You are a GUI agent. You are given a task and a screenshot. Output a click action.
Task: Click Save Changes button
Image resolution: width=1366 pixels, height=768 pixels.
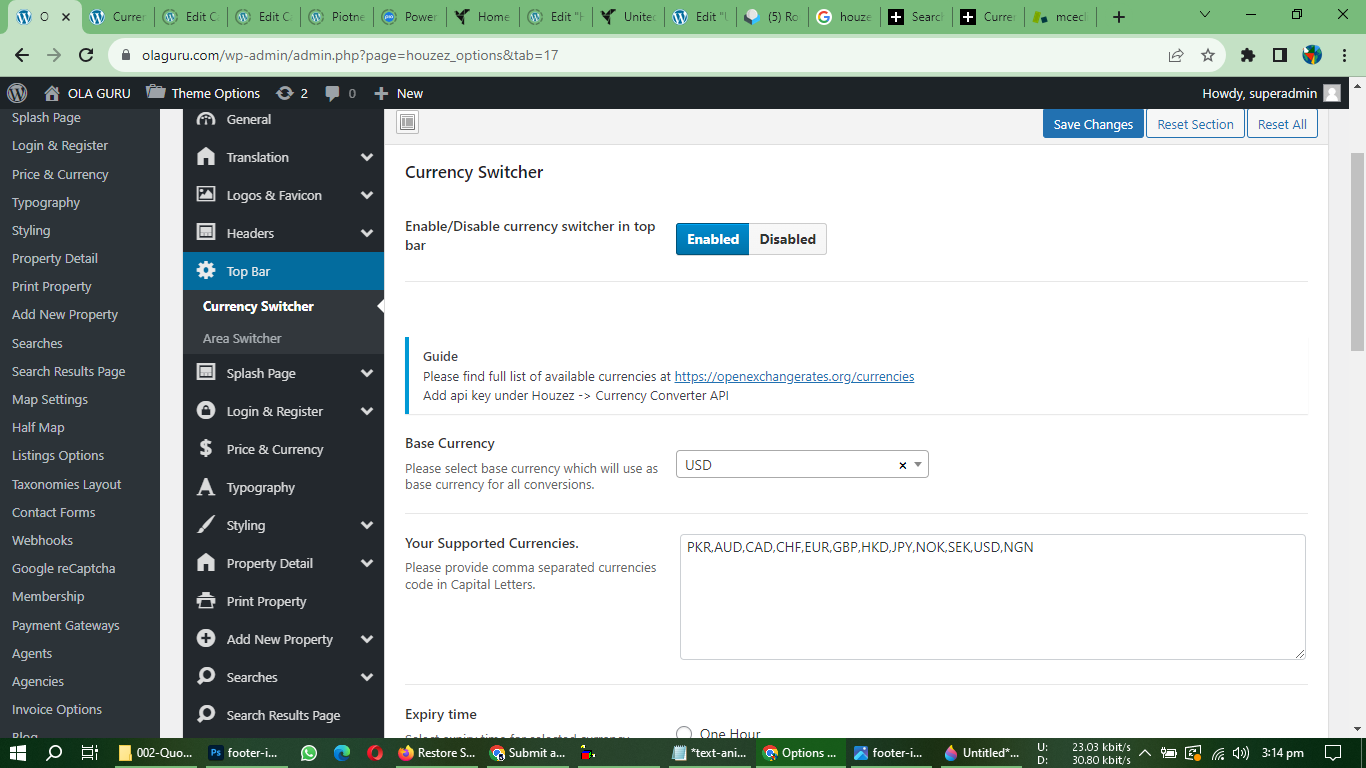click(1093, 124)
